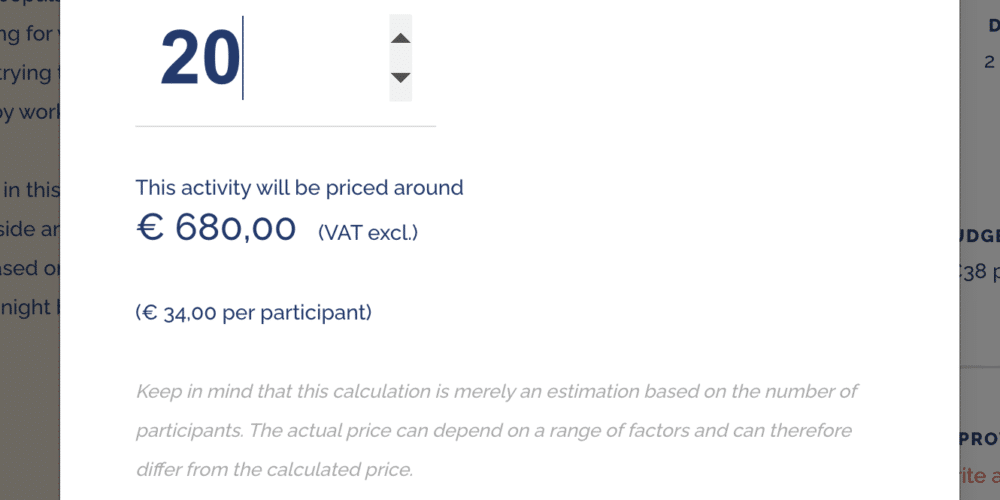Screen dimensions: 1000x500
Task: Click the € 34,00 per participant text
Action: click(x=253, y=312)
